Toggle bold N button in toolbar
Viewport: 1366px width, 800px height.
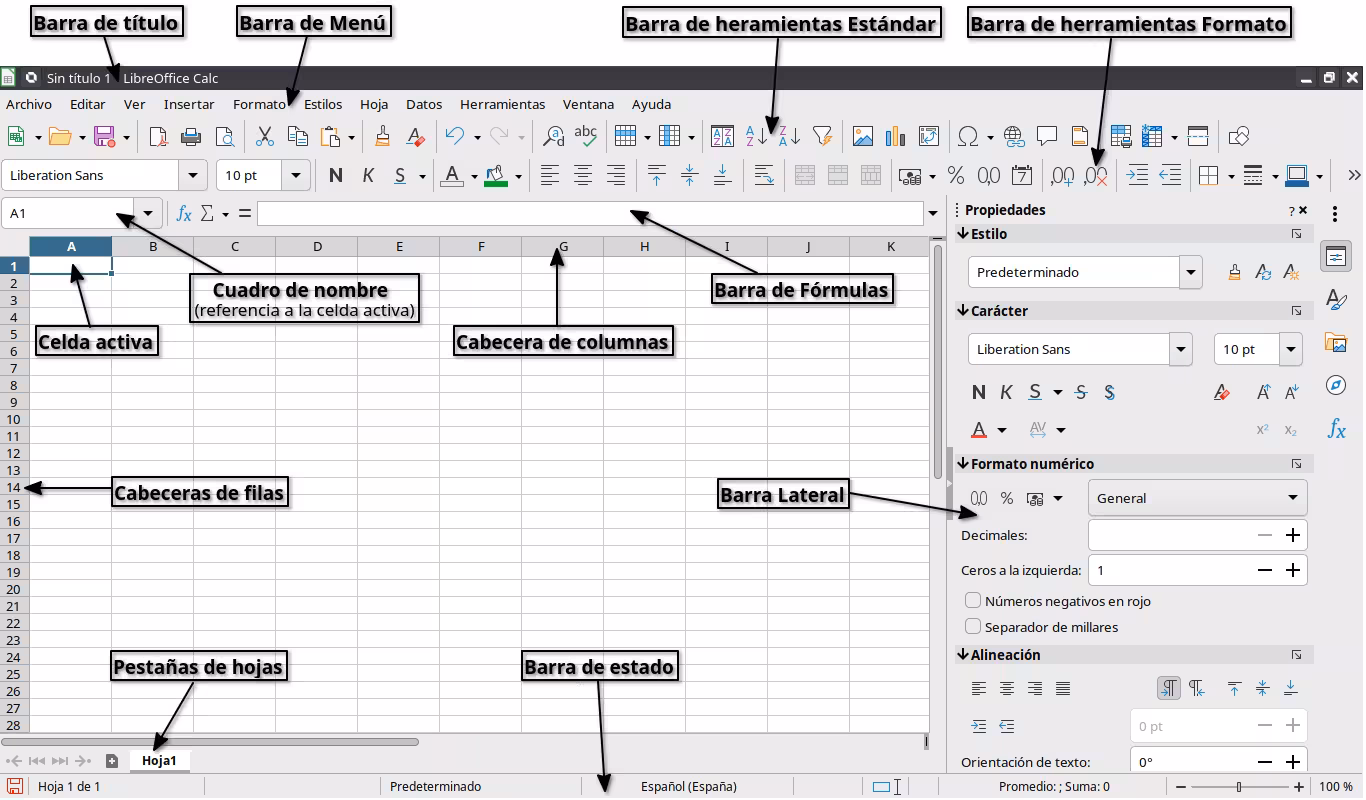tap(336, 176)
